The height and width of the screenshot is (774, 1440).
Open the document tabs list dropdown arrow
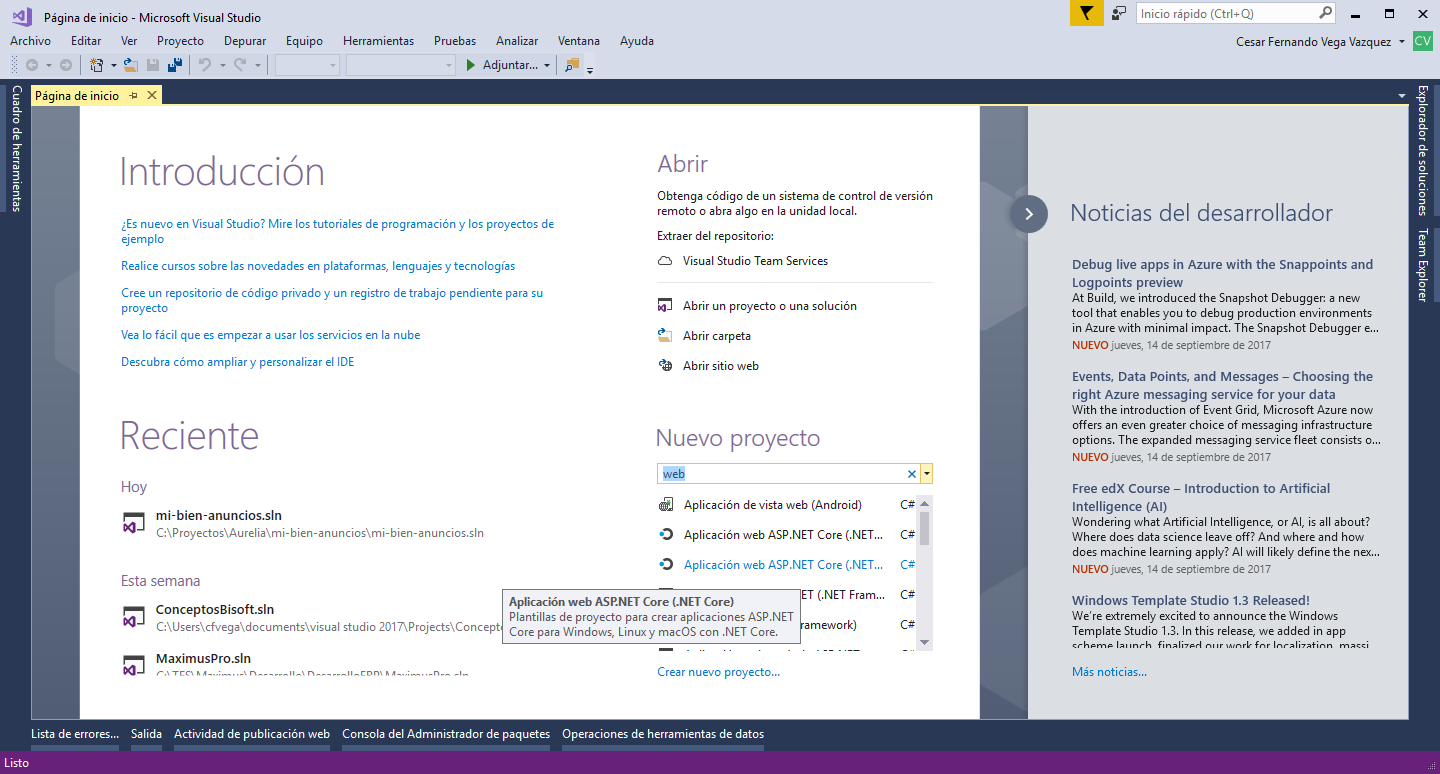coord(1403,96)
